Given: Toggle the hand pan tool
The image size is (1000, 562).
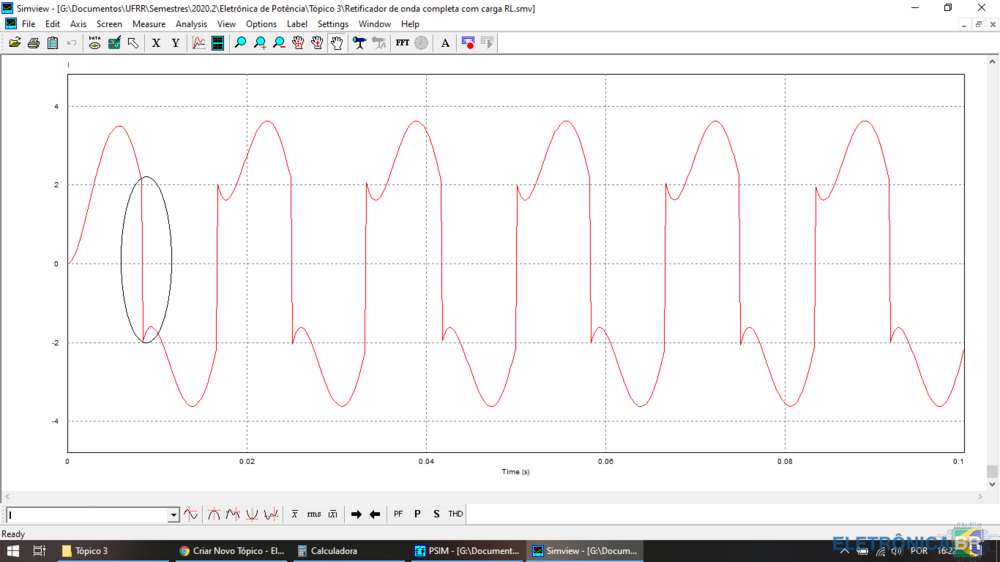Looking at the screenshot, I should click(x=337, y=43).
